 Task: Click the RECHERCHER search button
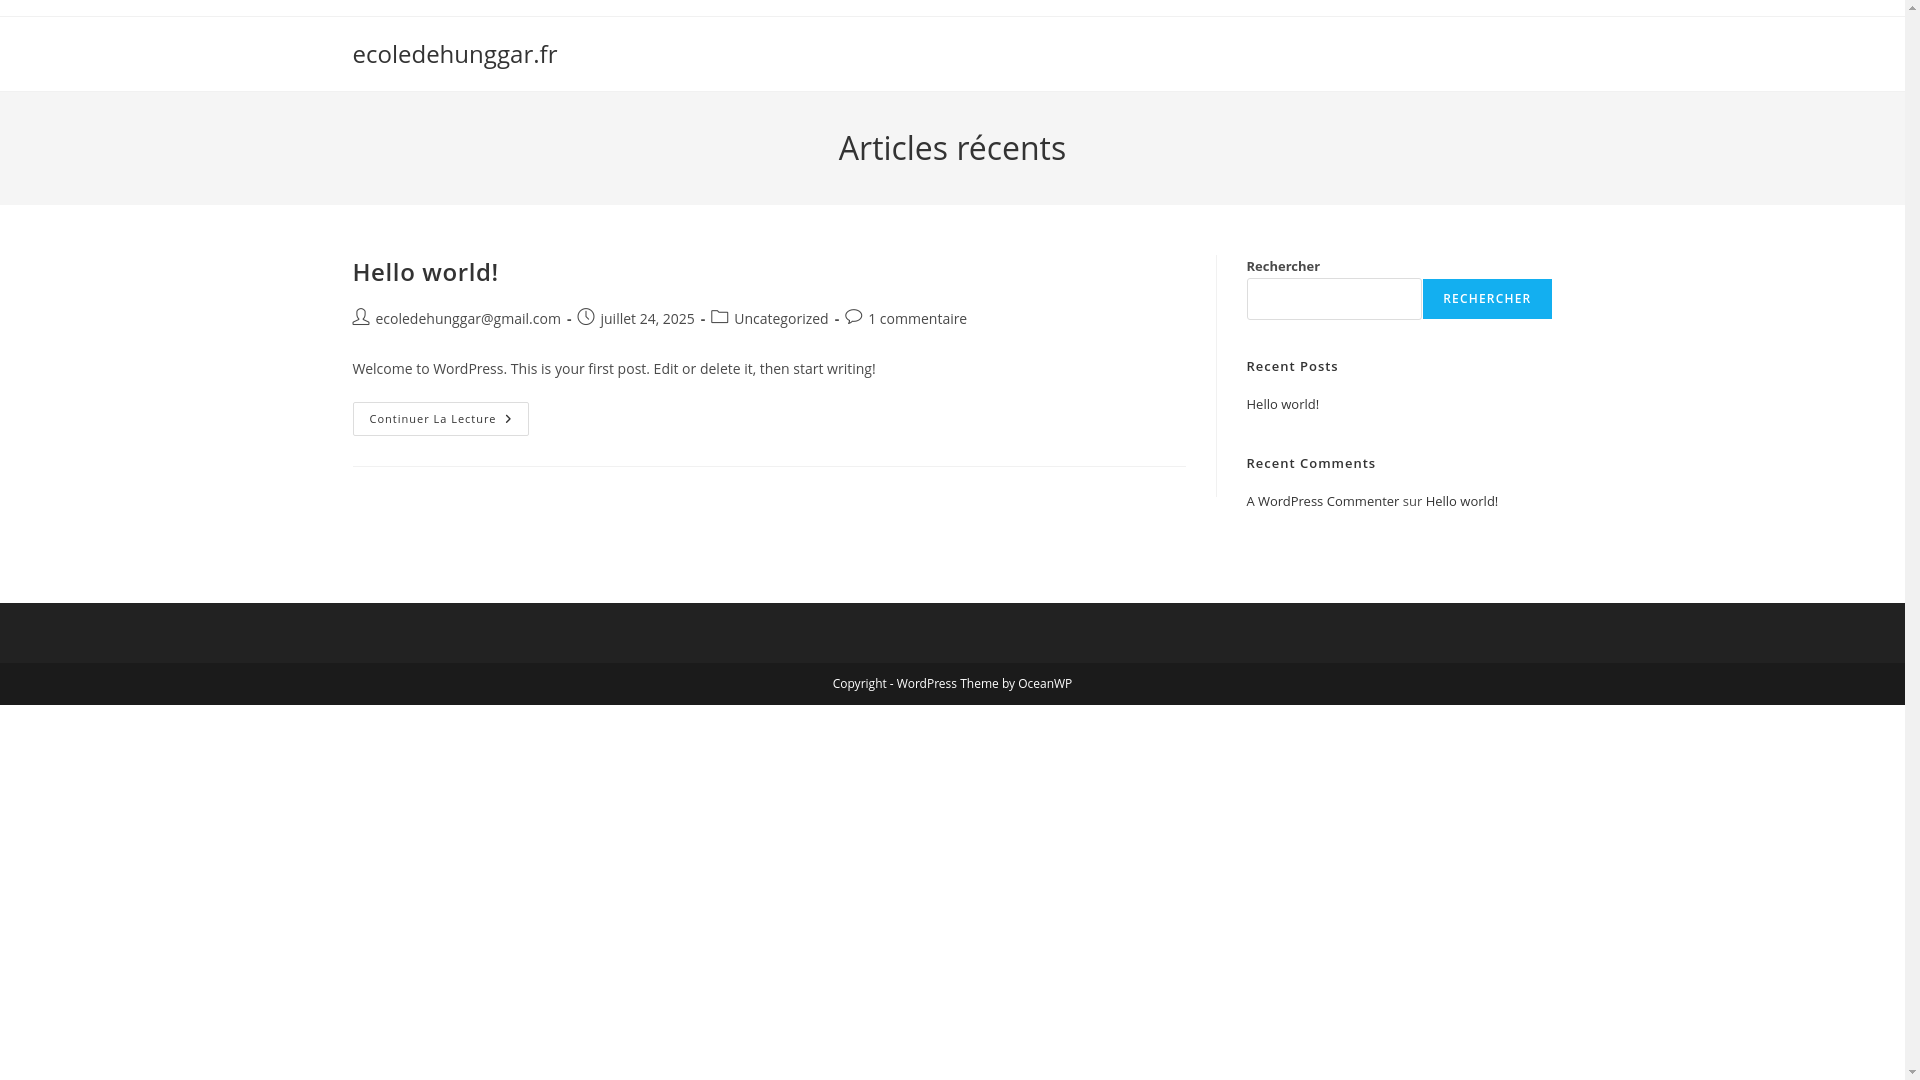click(1487, 299)
